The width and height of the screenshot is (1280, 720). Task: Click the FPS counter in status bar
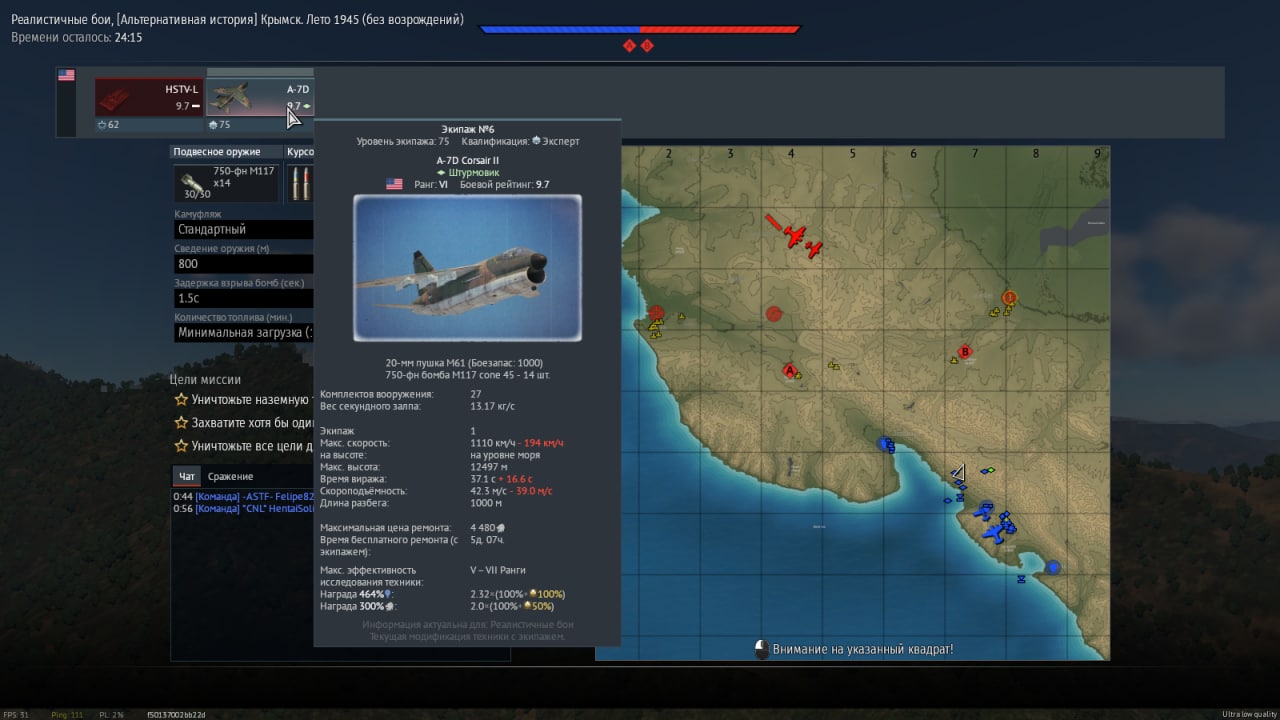coord(16,714)
